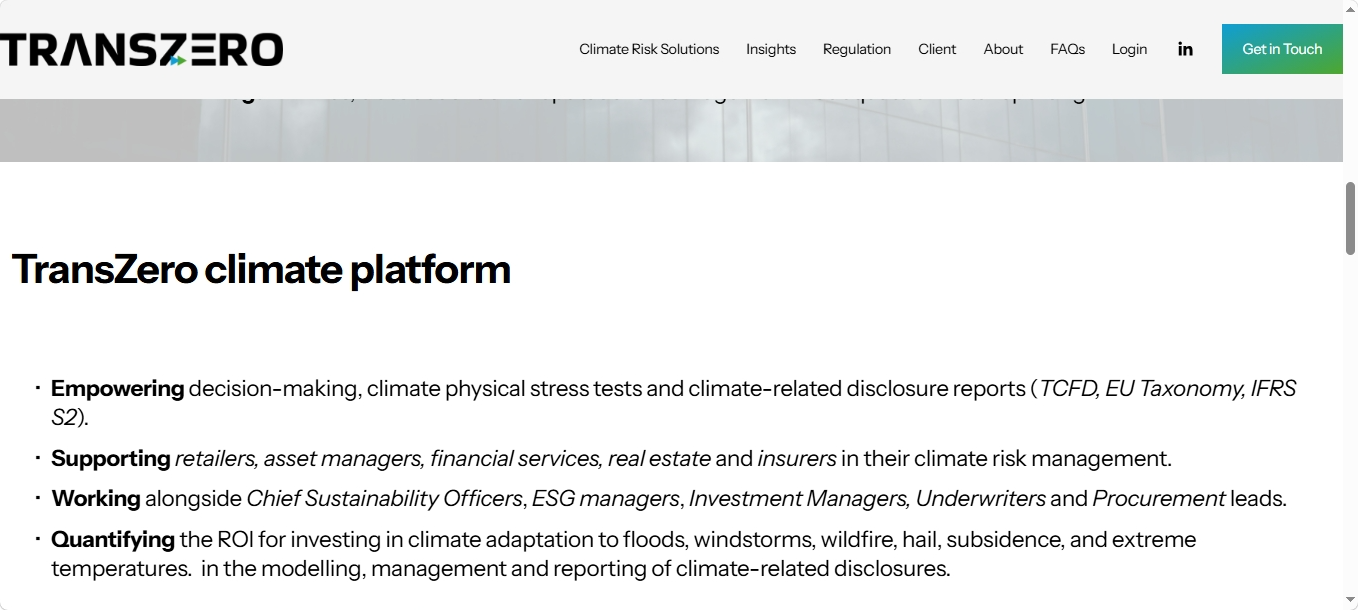
Task: Click the italic text ESG managers
Action: point(606,498)
